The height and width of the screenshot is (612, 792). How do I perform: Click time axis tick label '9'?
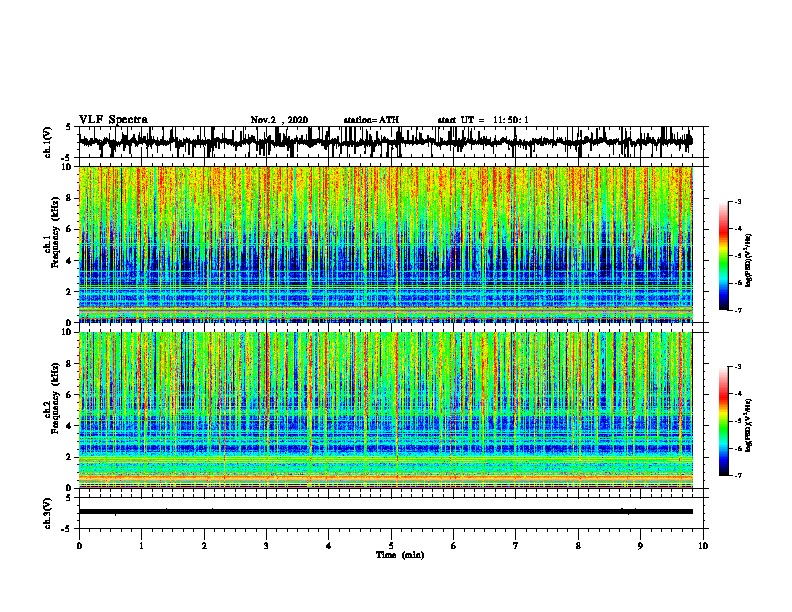point(640,546)
